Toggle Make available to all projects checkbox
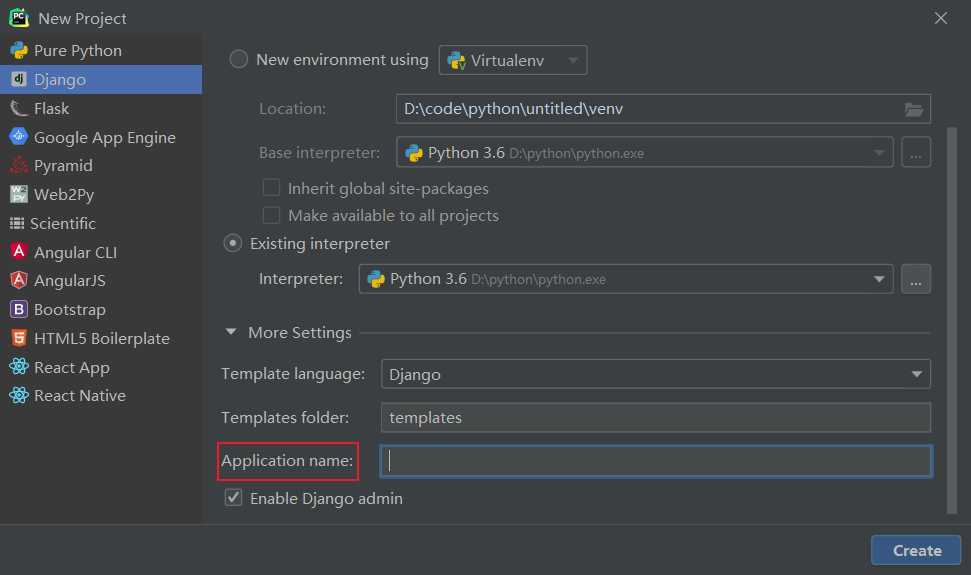Image resolution: width=971 pixels, height=575 pixels. coord(271,215)
